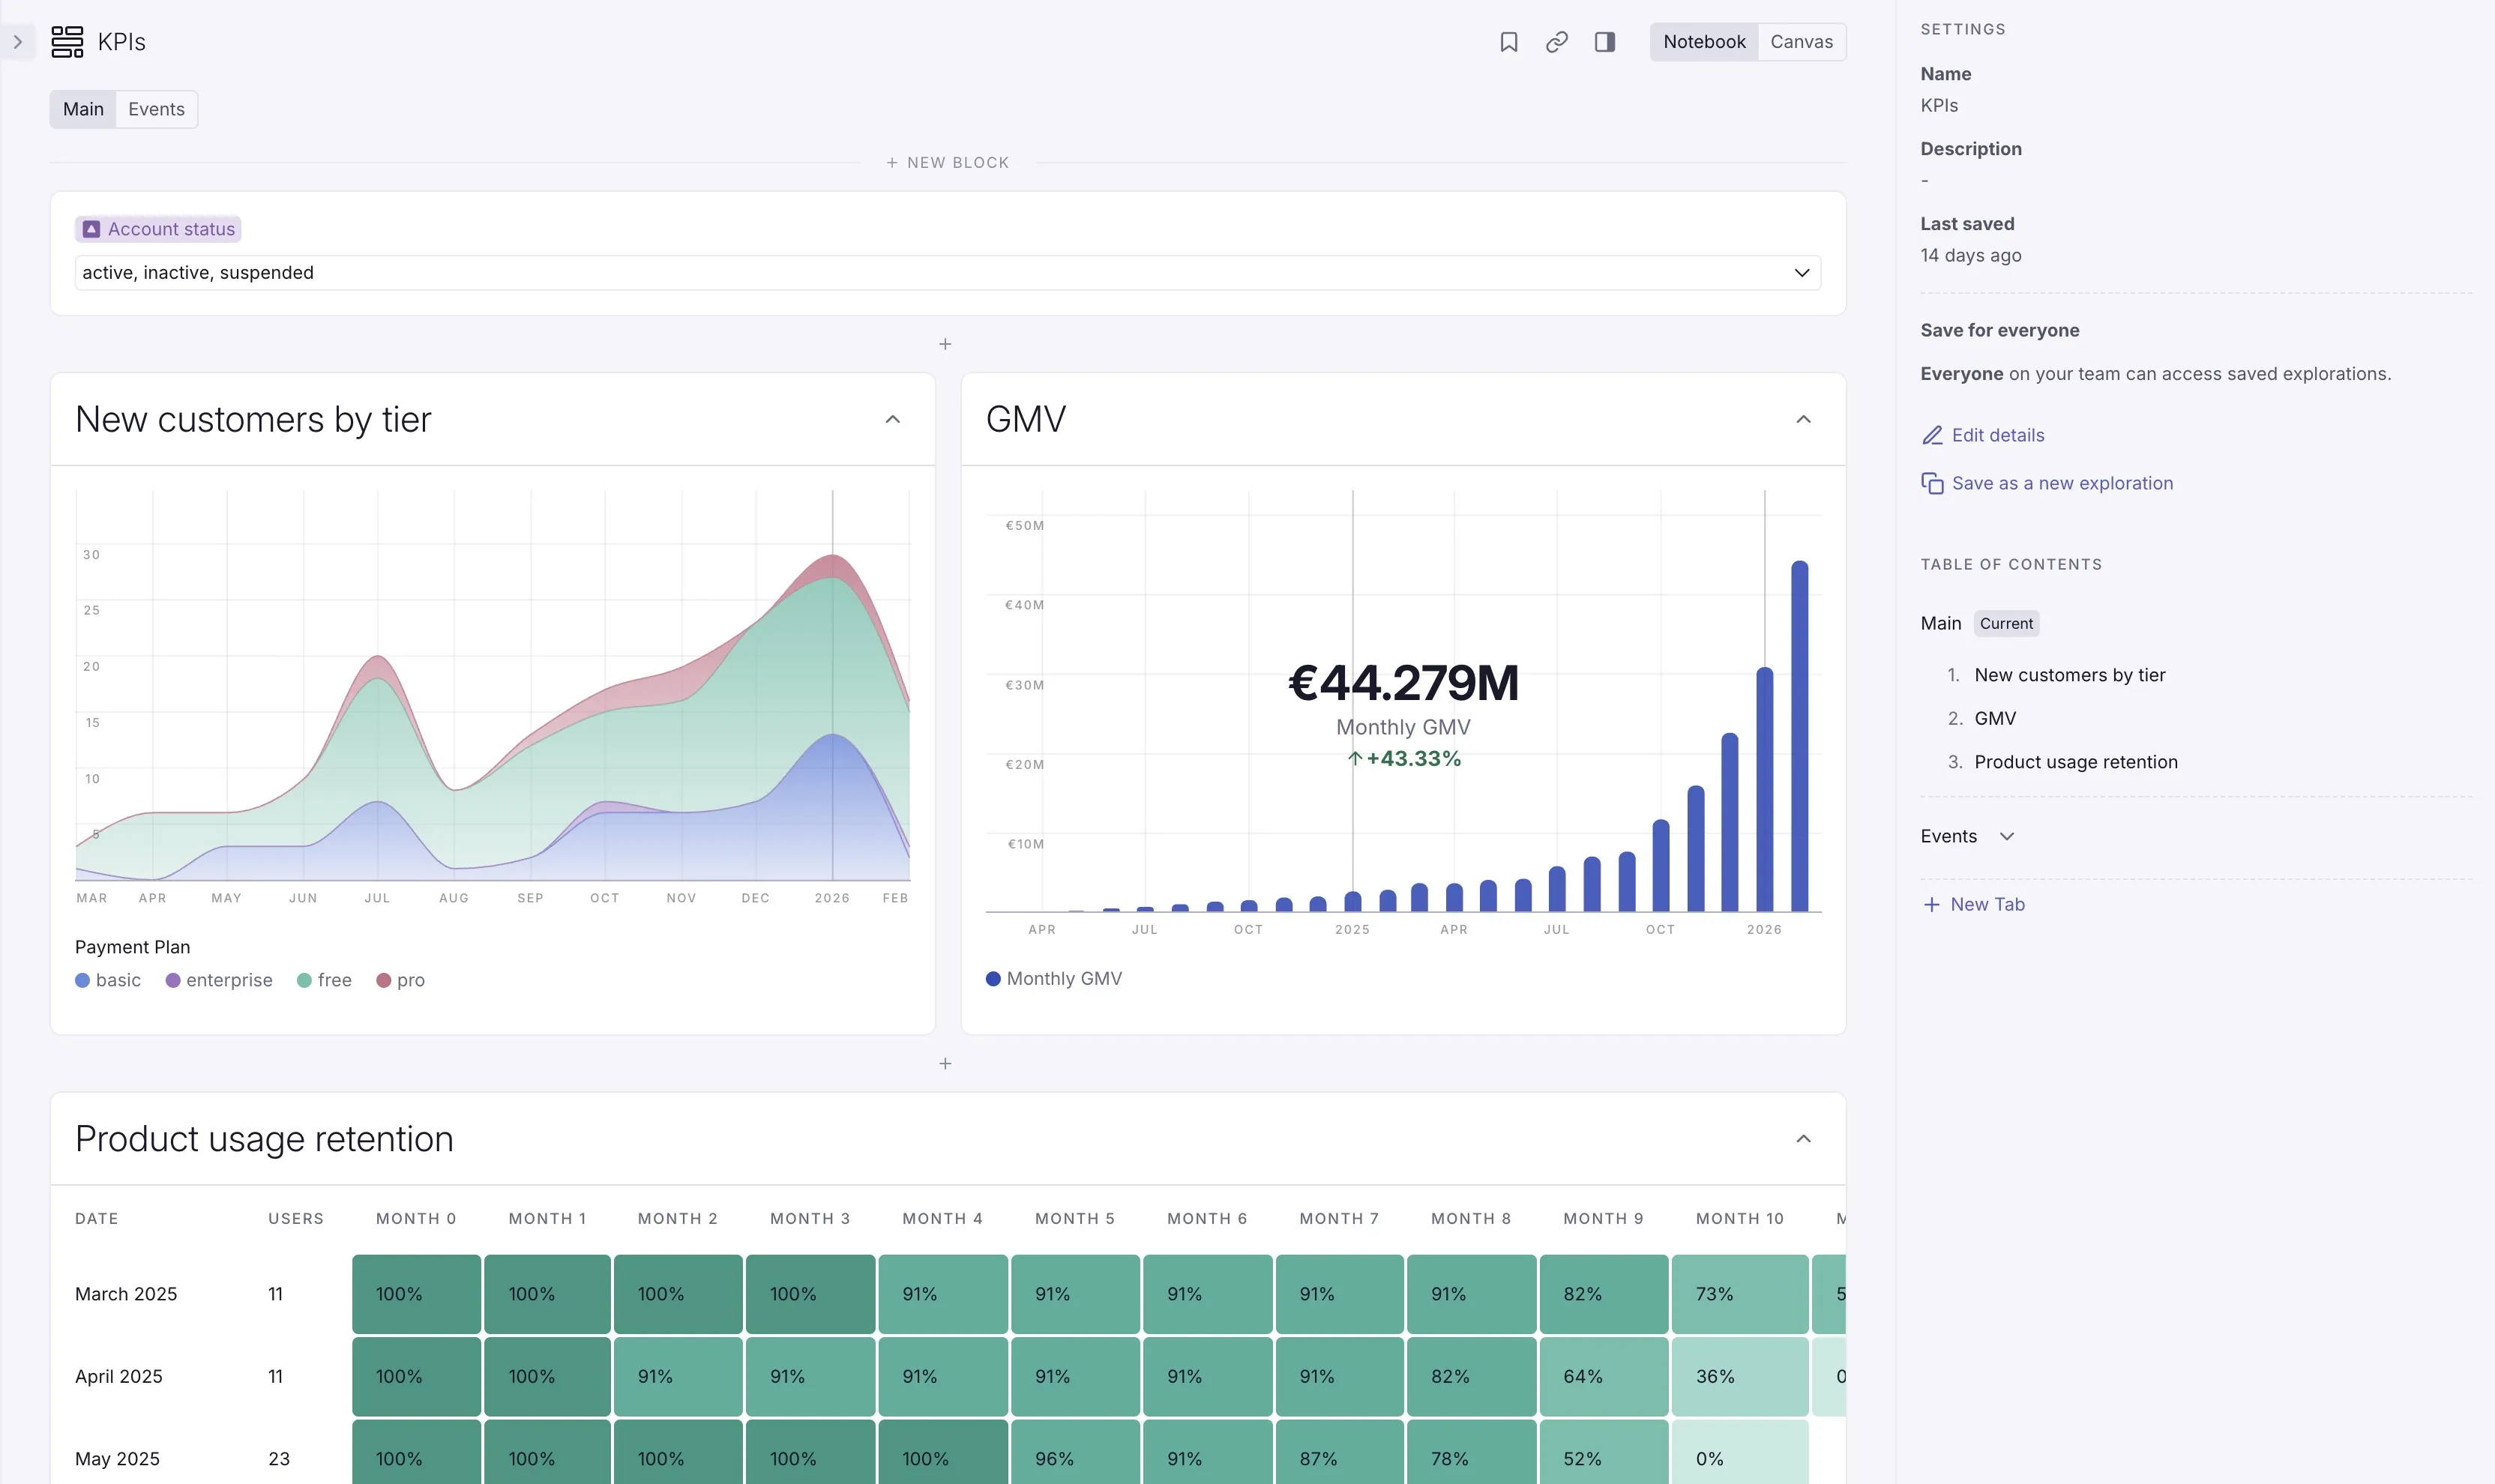Click the bookmark icon in header

[x=1508, y=42]
